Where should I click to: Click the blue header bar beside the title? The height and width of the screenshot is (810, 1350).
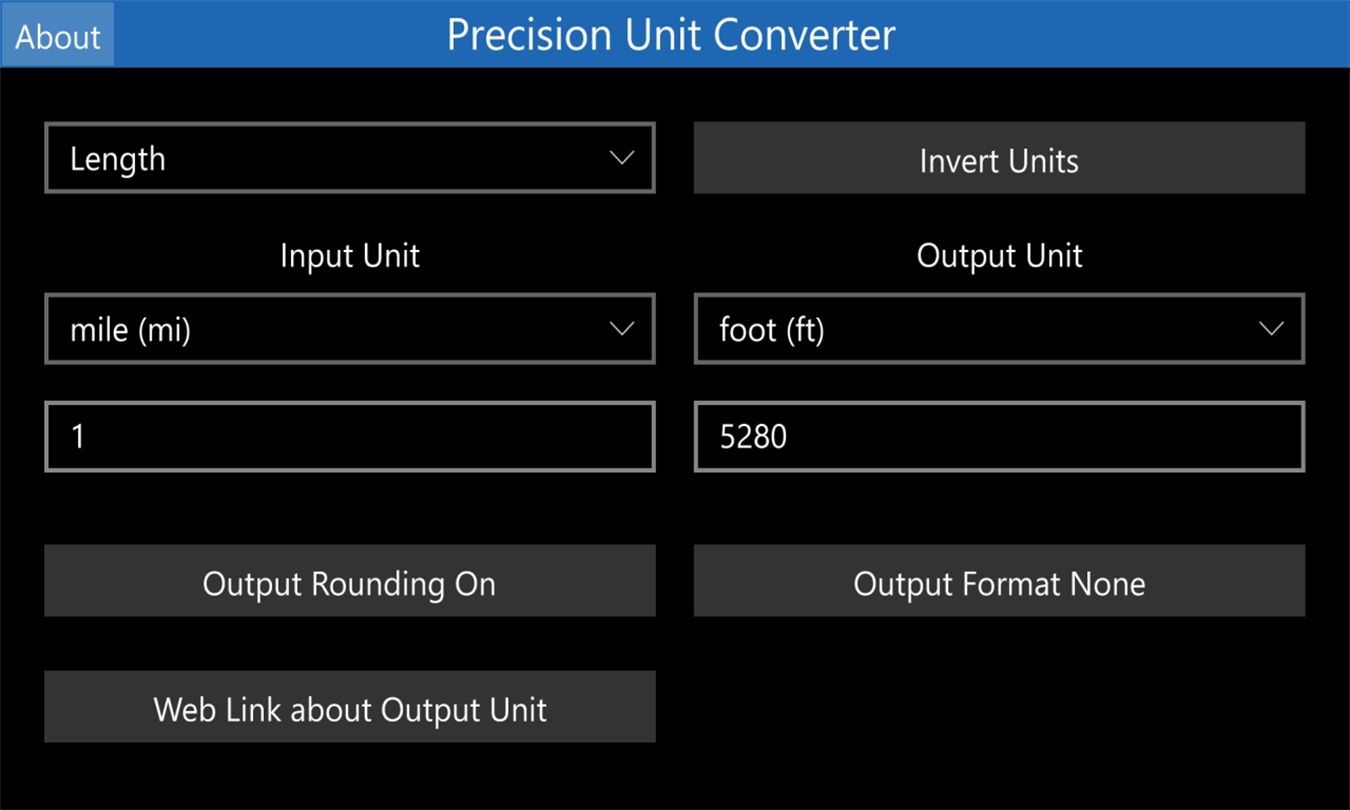[1120, 35]
